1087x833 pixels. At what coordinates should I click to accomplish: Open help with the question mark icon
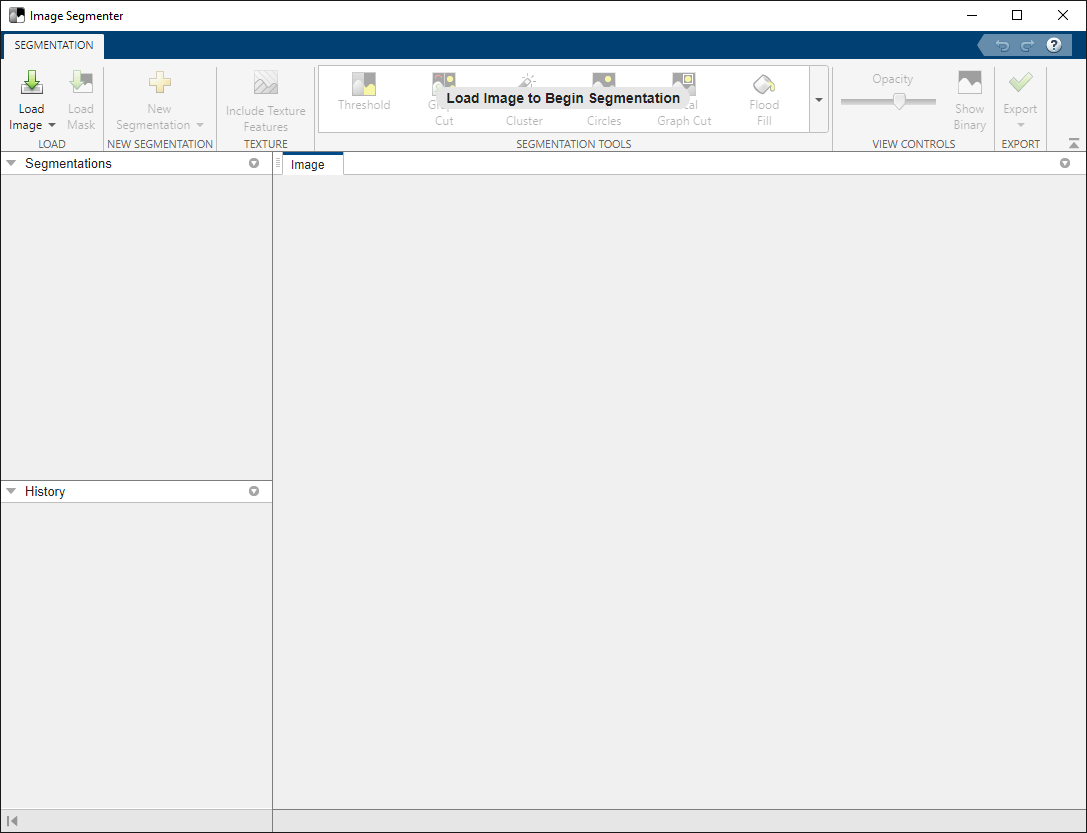[x=1053, y=45]
